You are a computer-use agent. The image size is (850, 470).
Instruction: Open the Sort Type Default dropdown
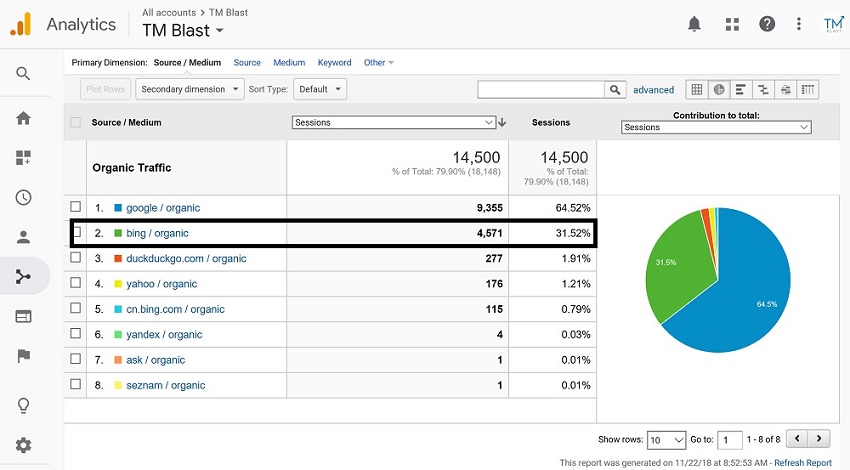320,89
